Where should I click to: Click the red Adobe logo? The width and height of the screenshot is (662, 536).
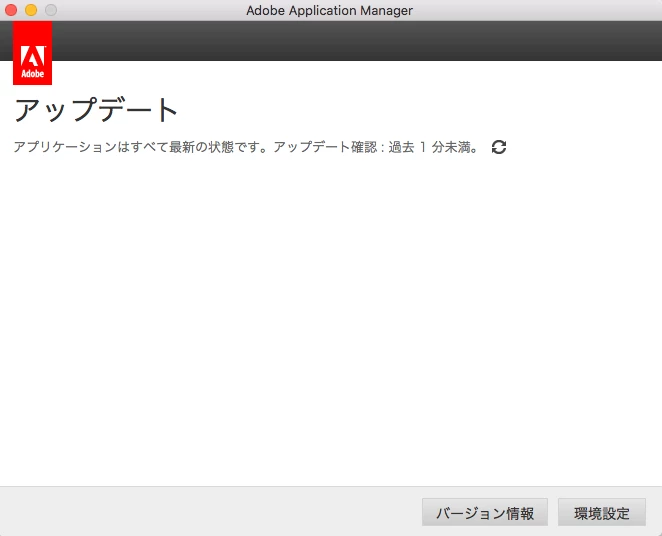click(33, 53)
